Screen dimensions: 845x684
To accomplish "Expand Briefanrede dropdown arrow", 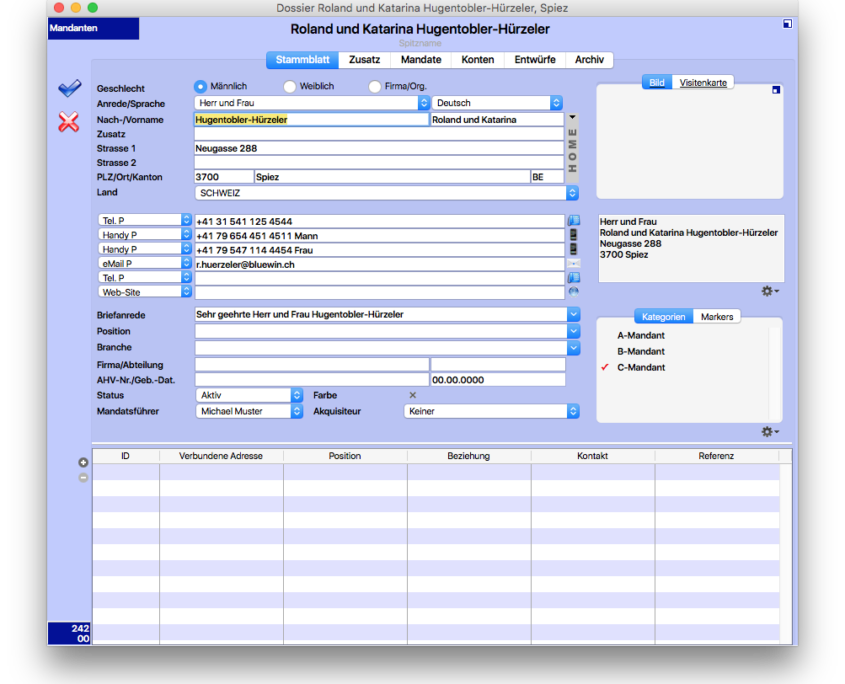I will coord(573,314).
